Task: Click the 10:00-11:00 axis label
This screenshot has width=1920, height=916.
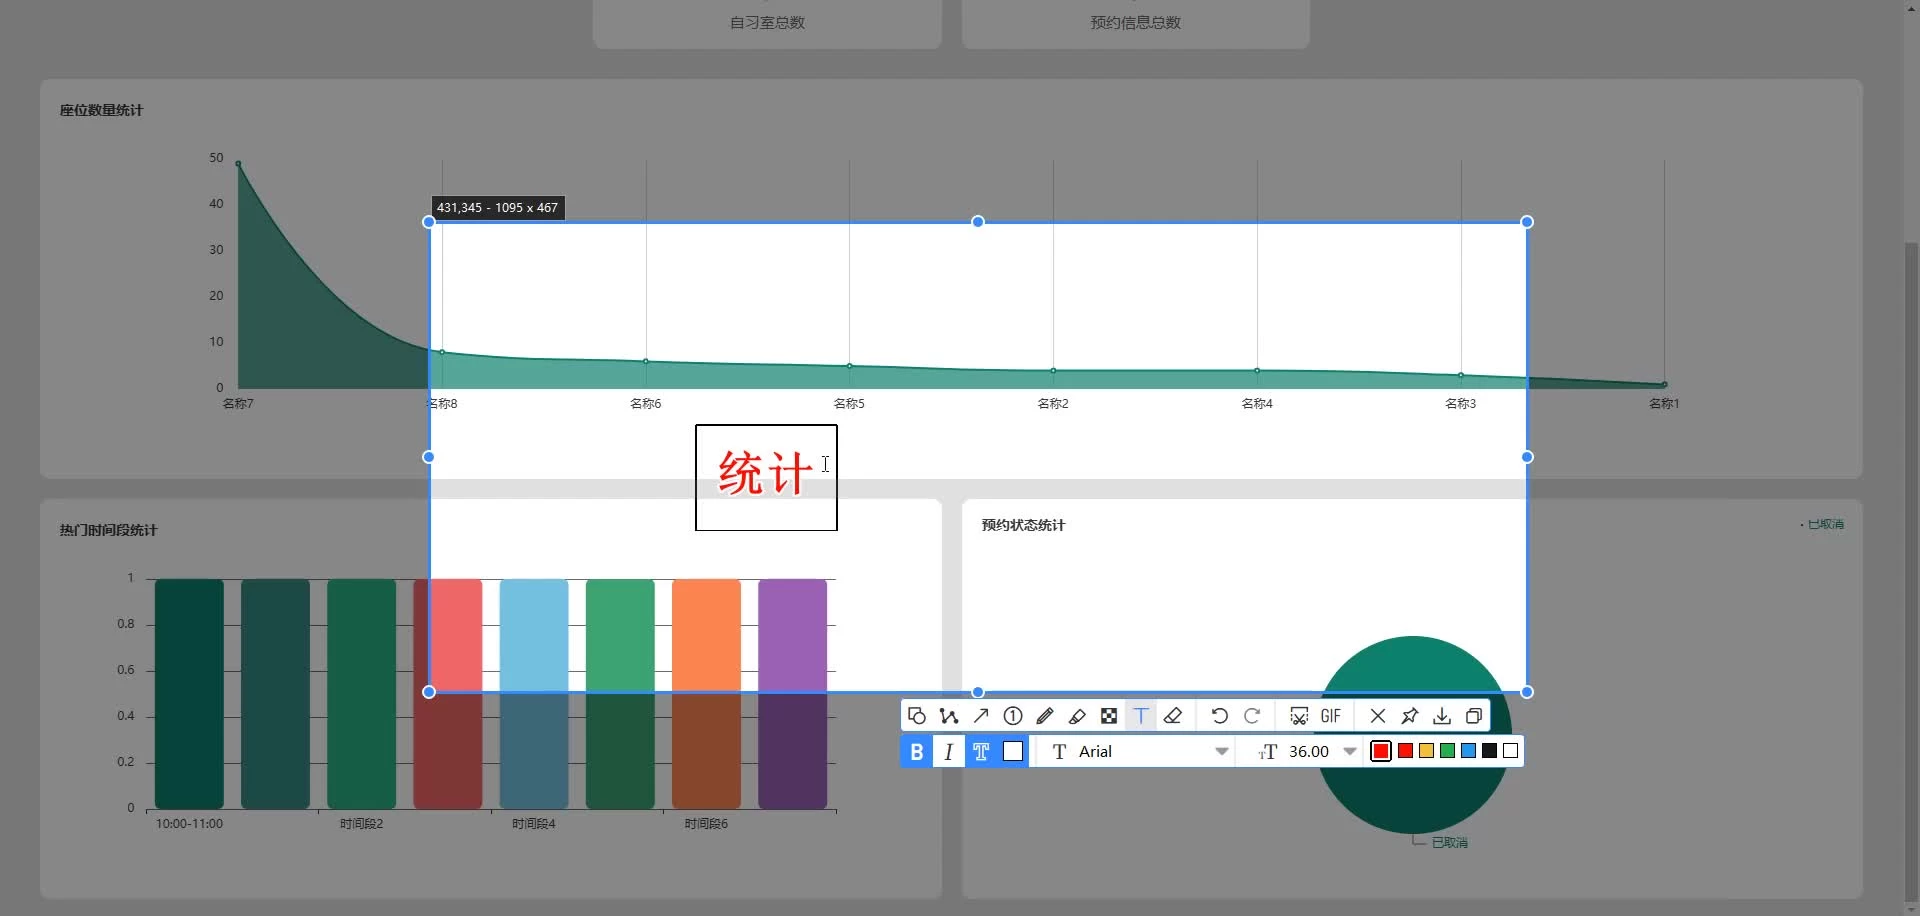Action: pyautogui.click(x=189, y=823)
